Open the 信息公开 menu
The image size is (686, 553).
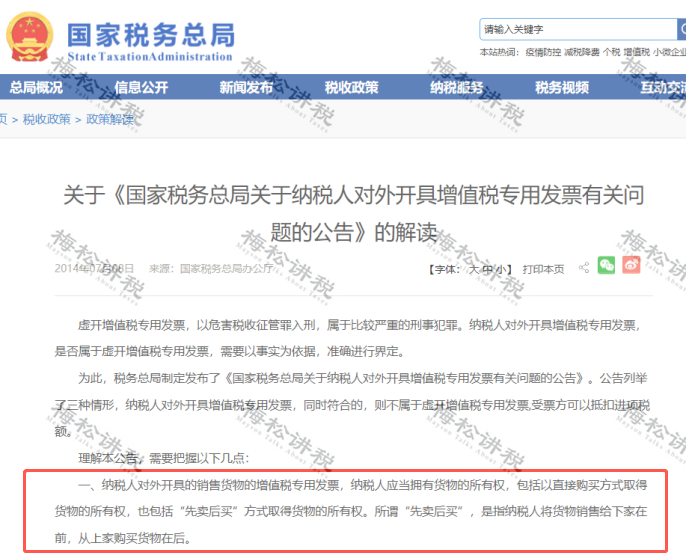(x=141, y=88)
